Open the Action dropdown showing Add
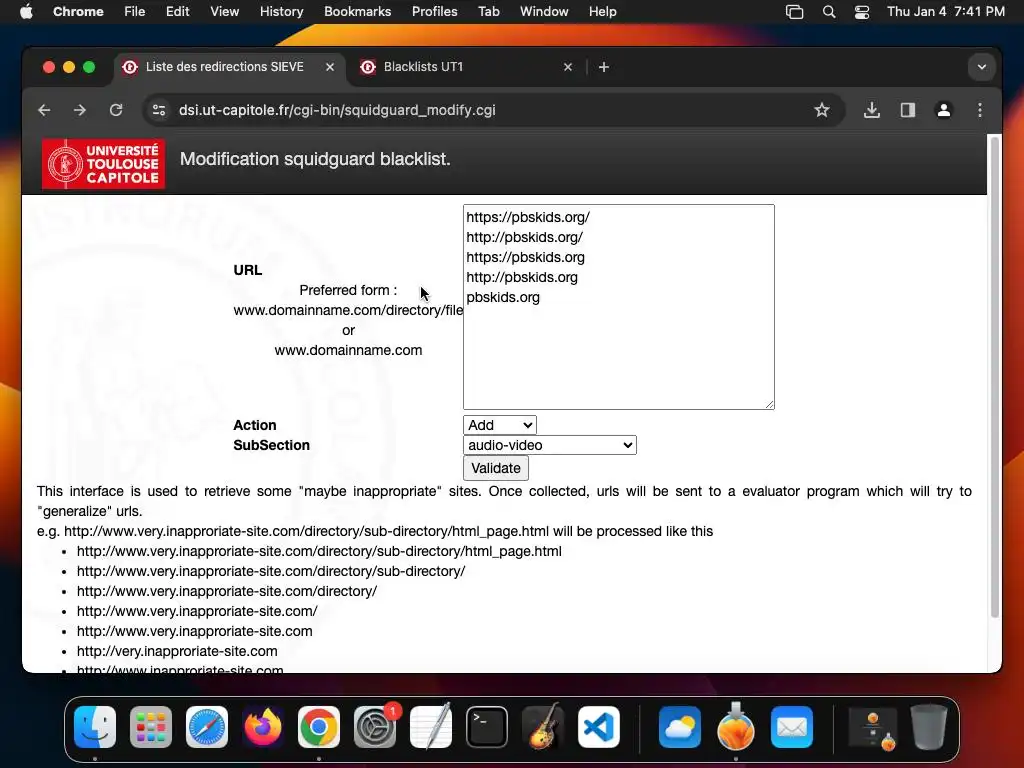 500,425
